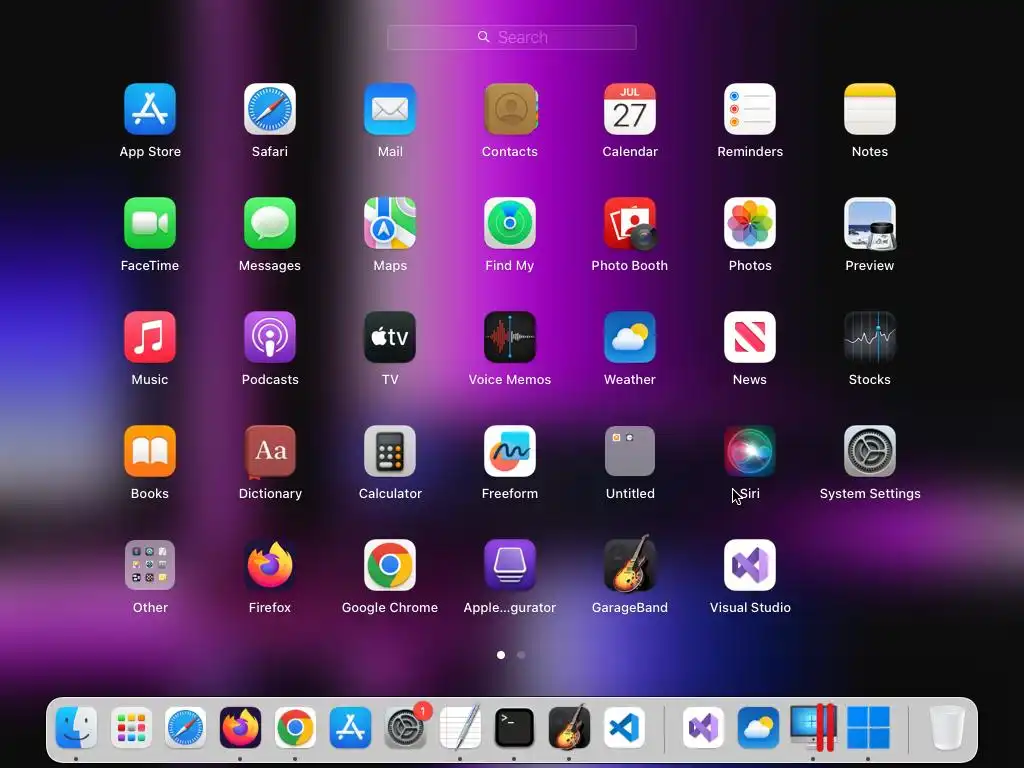Open Weather app in Launchpad grid
The height and width of the screenshot is (768, 1024).
point(630,337)
